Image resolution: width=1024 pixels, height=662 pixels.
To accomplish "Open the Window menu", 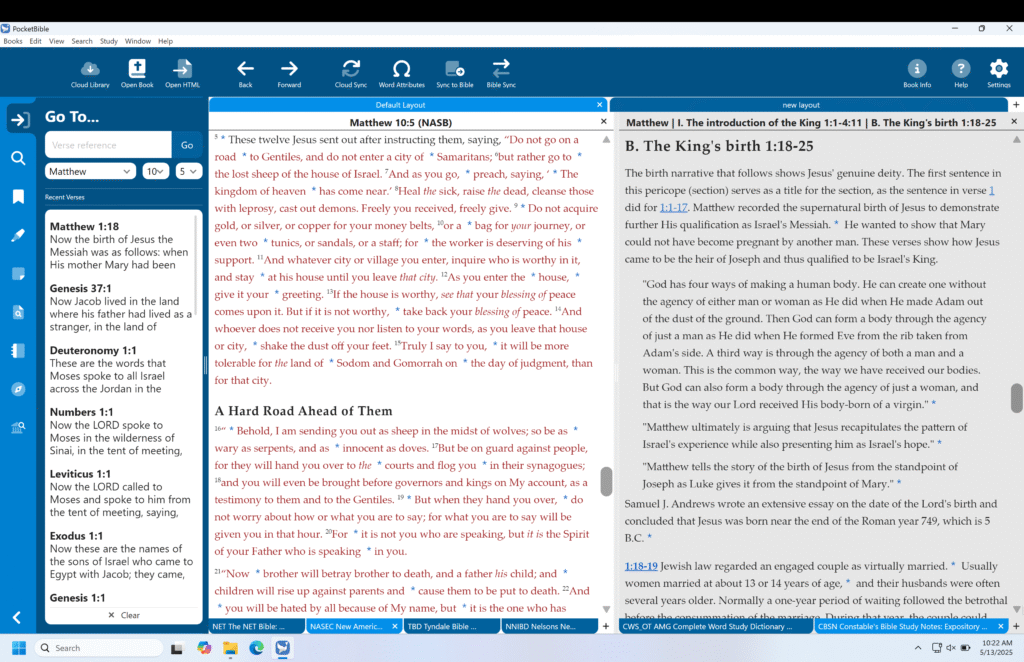I will coord(138,41).
